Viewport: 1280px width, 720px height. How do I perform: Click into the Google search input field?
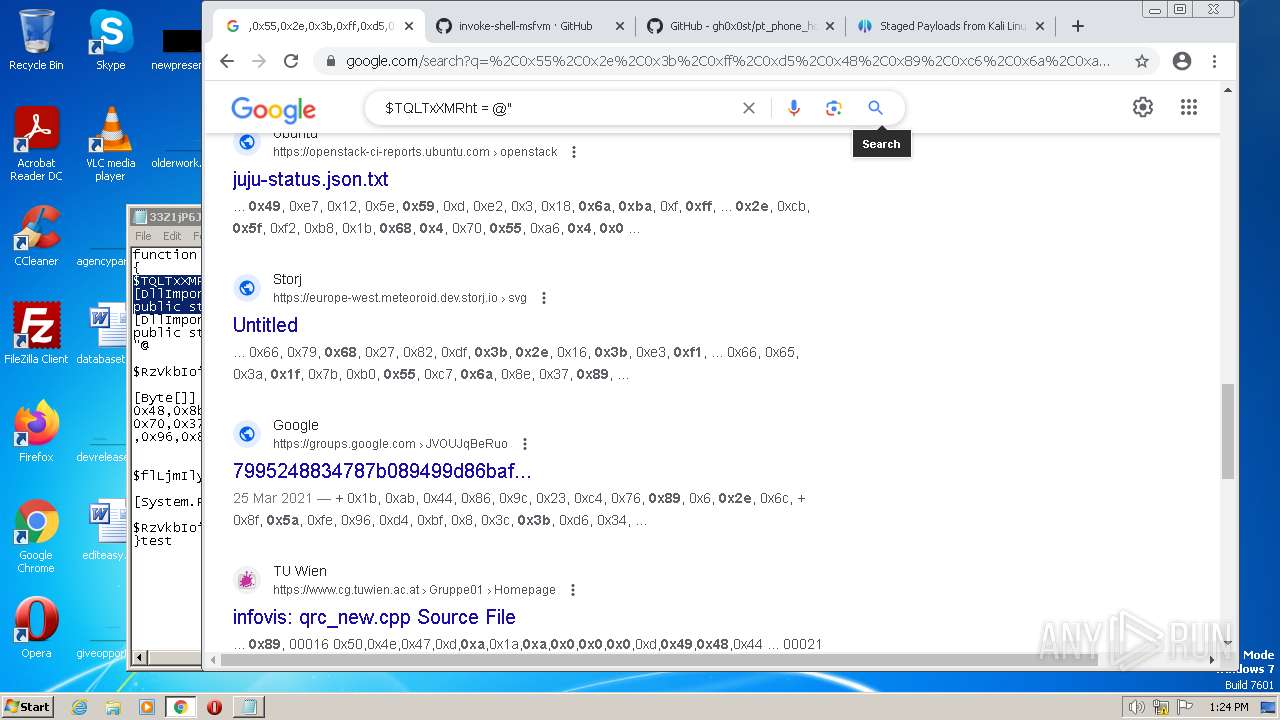[x=555, y=108]
